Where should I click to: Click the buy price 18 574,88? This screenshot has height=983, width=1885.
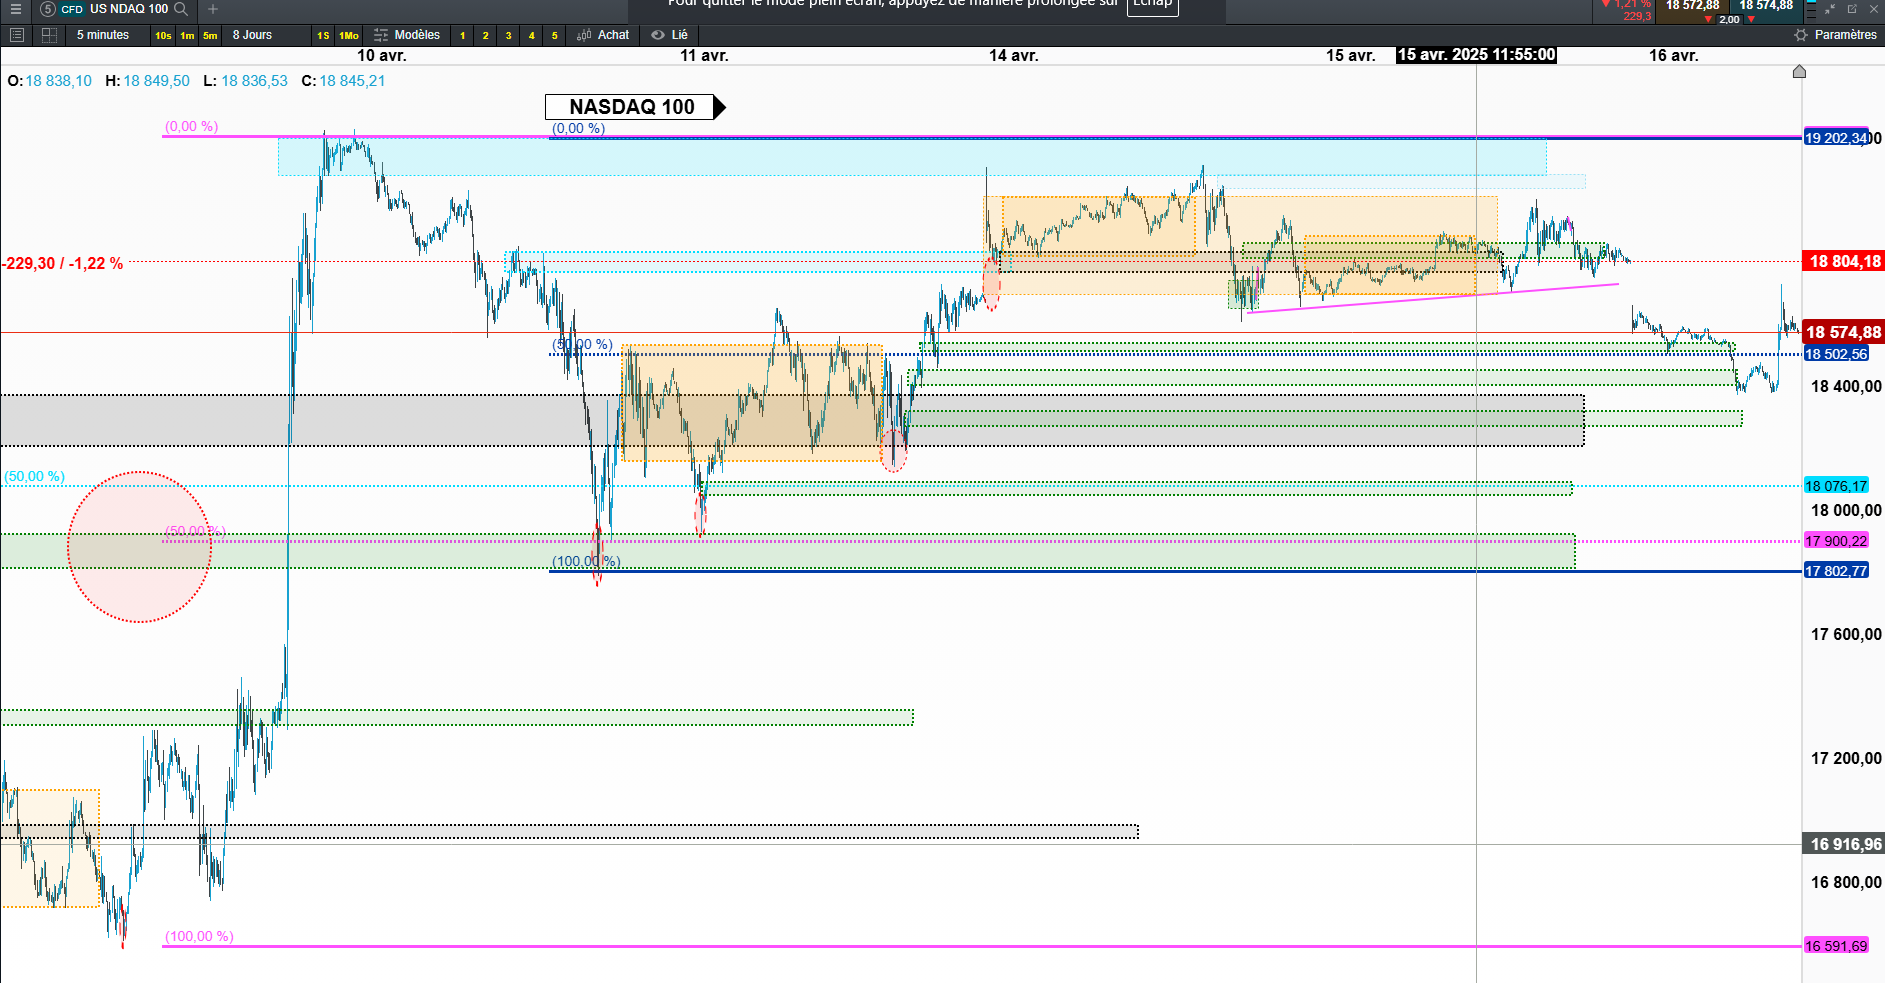pos(1766,6)
